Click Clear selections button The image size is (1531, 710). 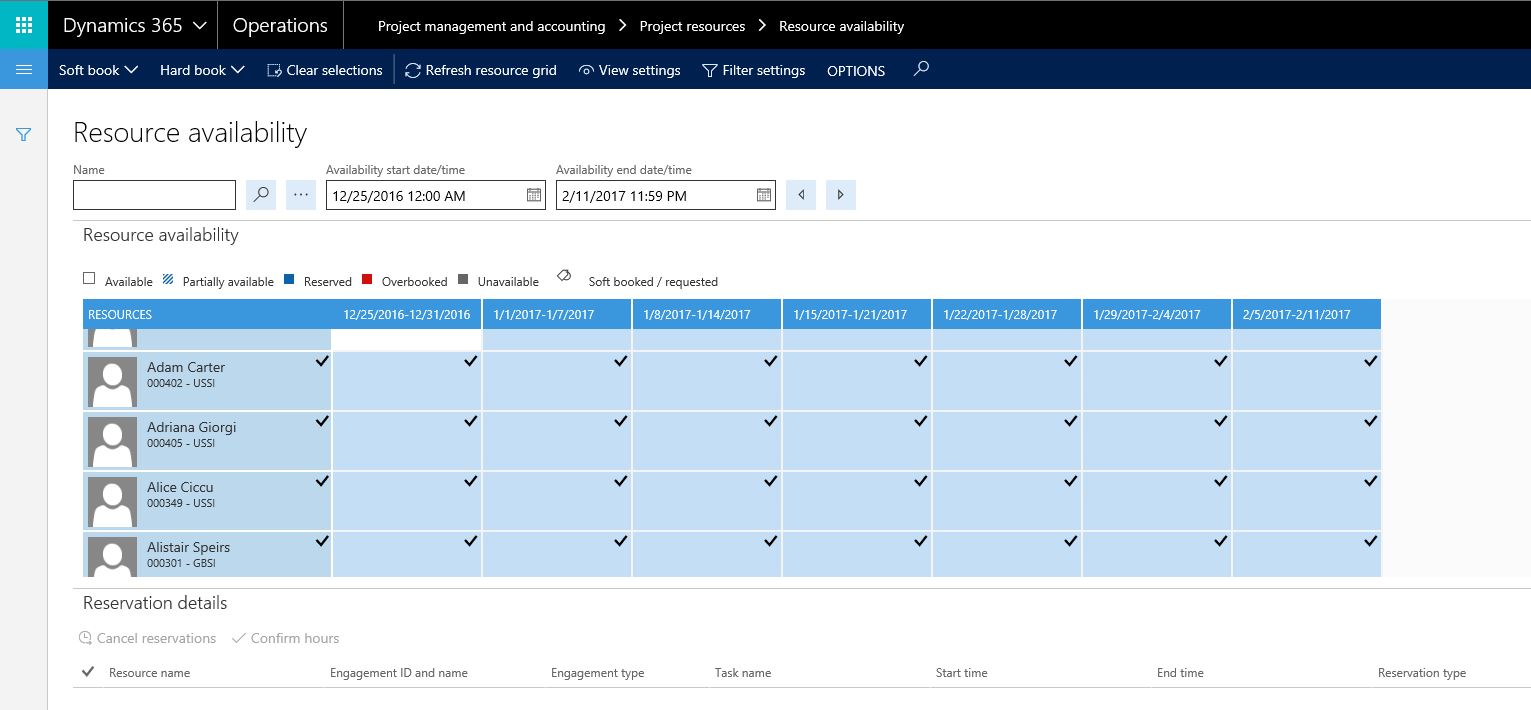pos(325,70)
